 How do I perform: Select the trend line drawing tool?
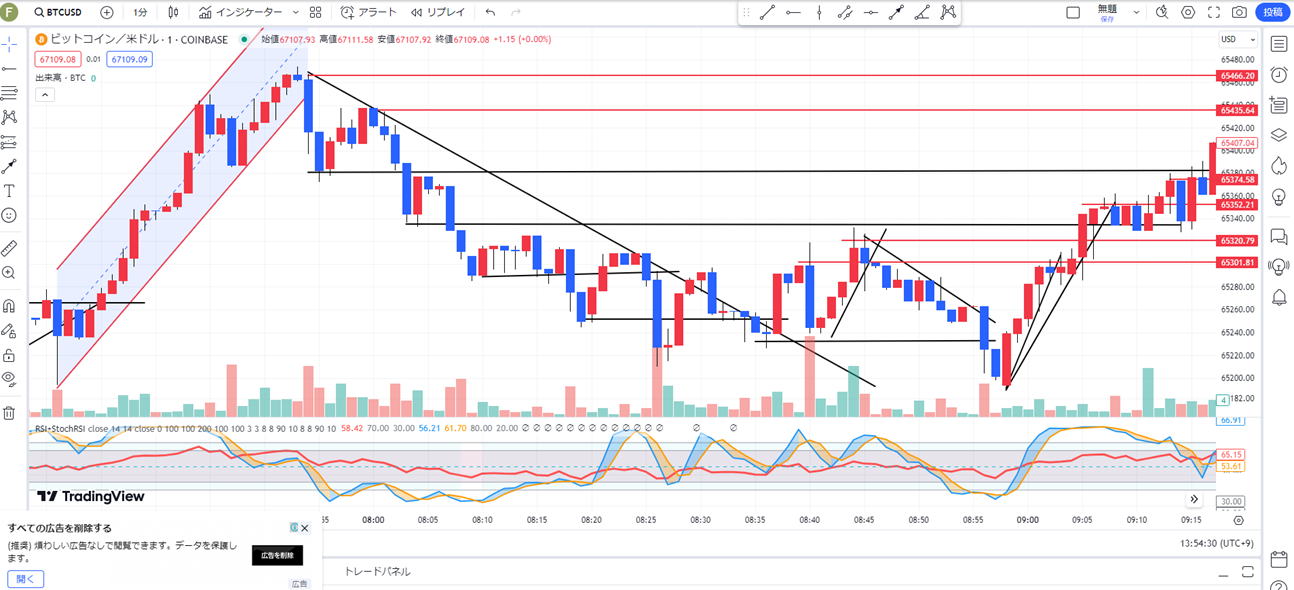[767, 13]
